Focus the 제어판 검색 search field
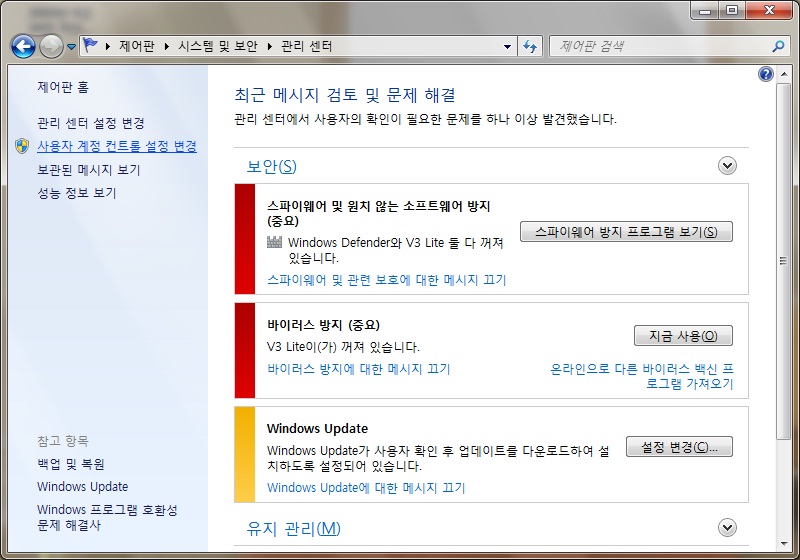Image resolution: width=800 pixels, height=560 pixels. [660, 46]
